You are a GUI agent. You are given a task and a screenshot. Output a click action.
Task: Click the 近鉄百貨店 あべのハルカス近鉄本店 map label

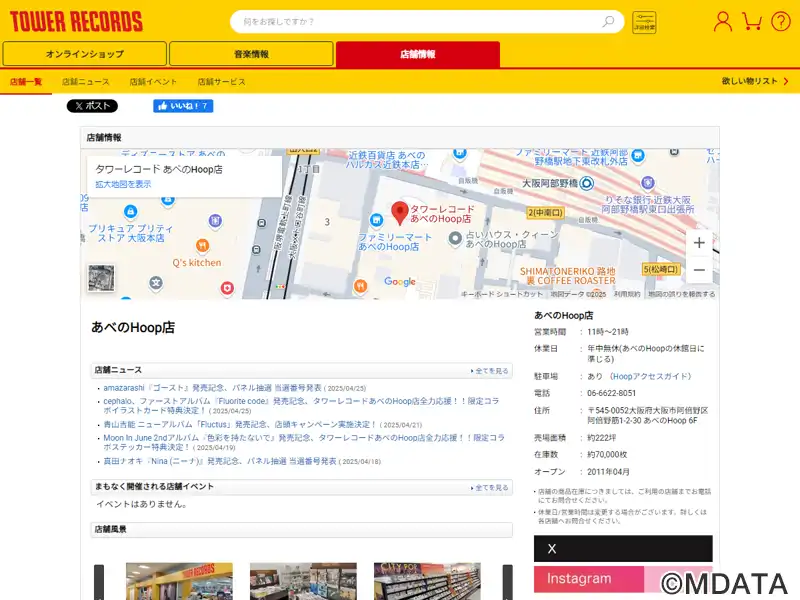[x=386, y=160]
